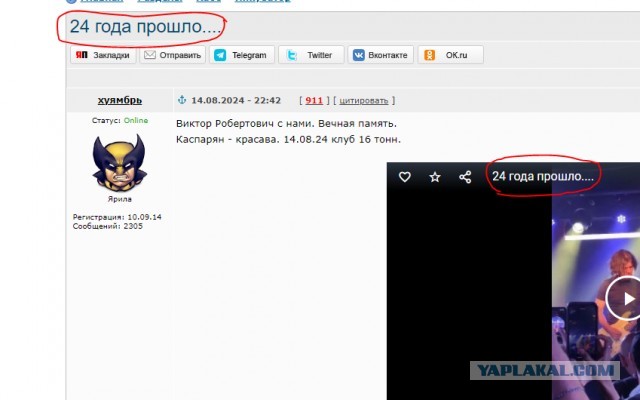Screen dimensions: 640x400
Task: Click the 911 rating link
Action: point(314,100)
